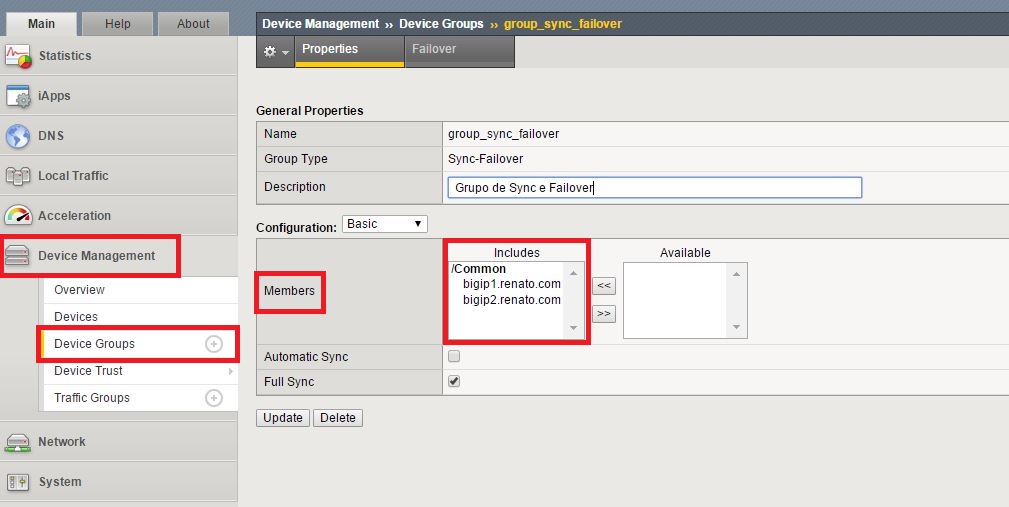Open the Help tab

[118, 24]
